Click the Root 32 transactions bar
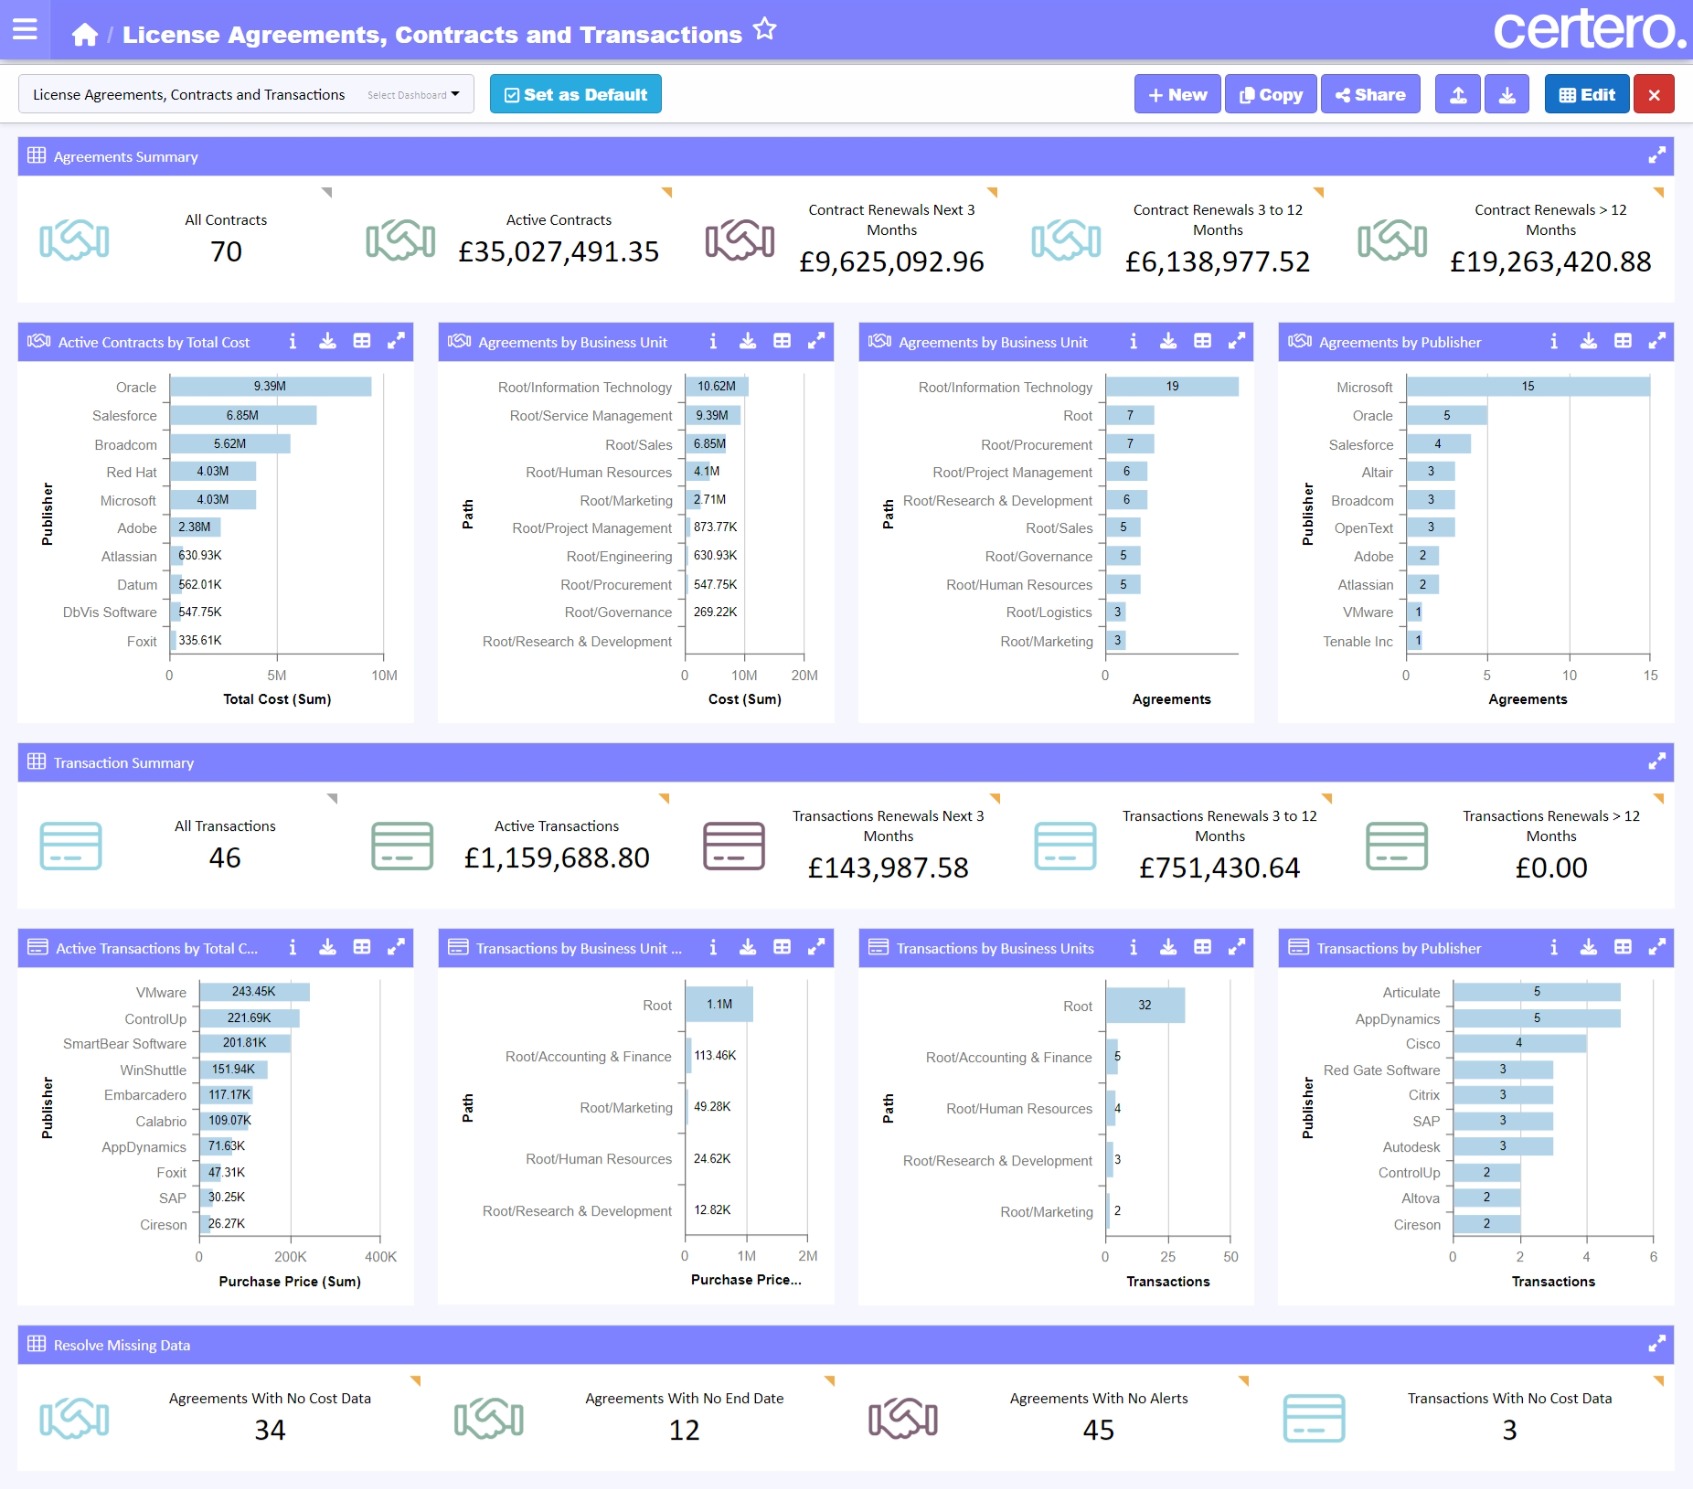 coord(1145,1005)
